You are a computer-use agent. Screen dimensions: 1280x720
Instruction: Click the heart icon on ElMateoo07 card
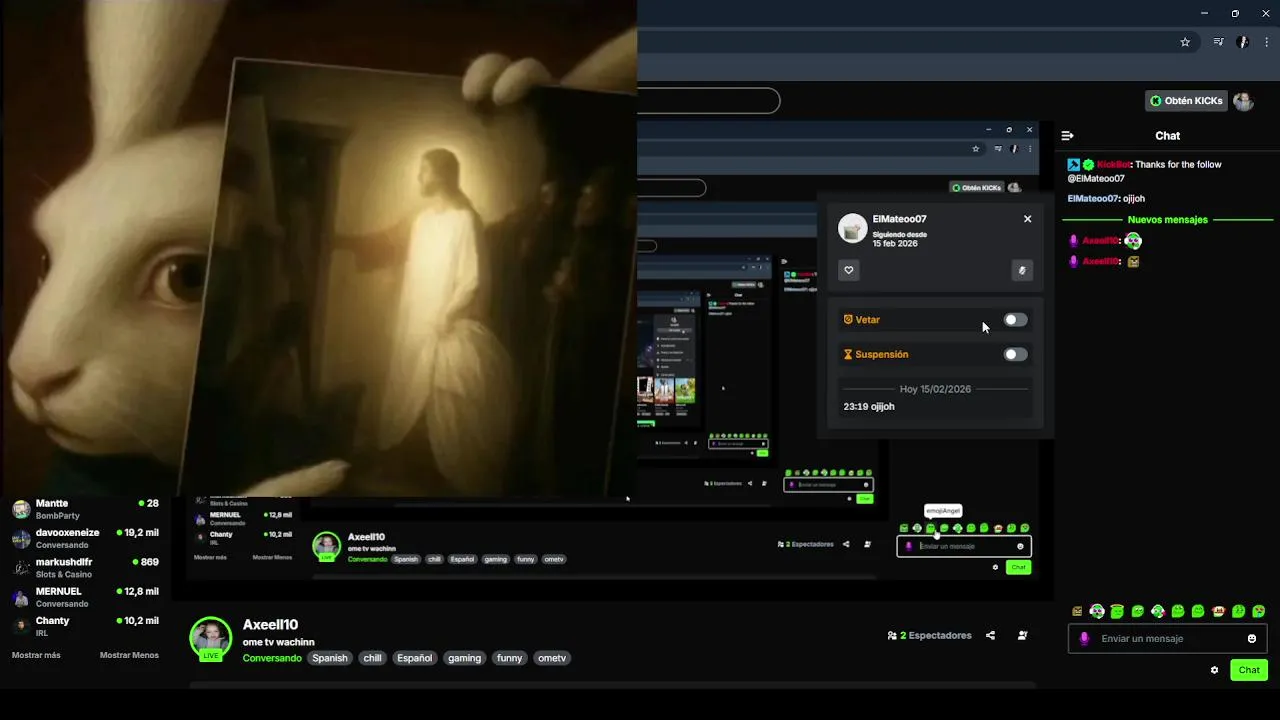point(849,270)
